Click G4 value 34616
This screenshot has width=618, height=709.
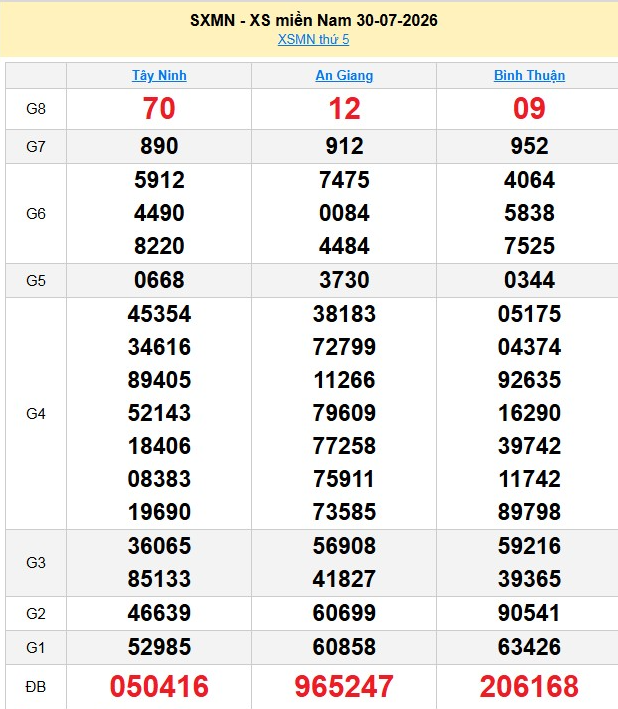click(x=159, y=347)
